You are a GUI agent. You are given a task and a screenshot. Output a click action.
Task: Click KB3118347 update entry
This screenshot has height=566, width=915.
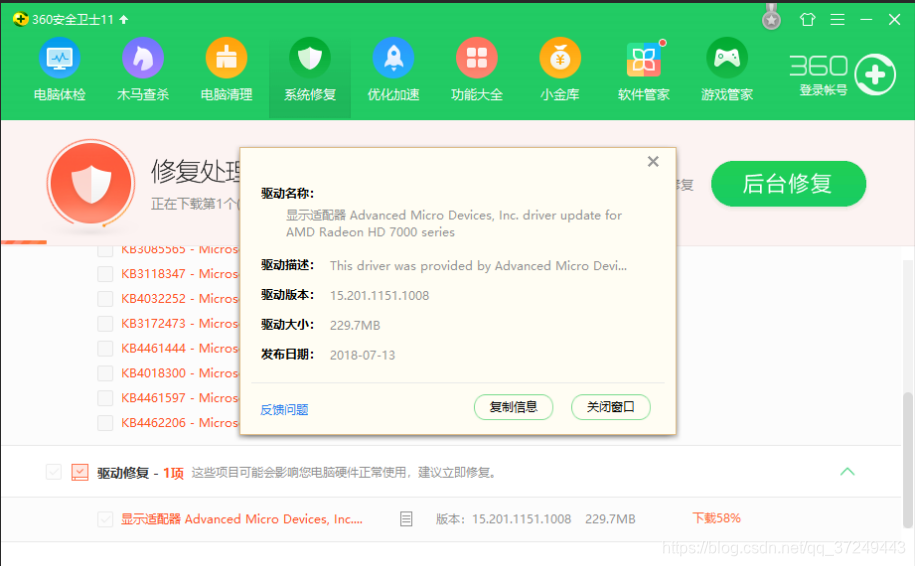coord(180,274)
